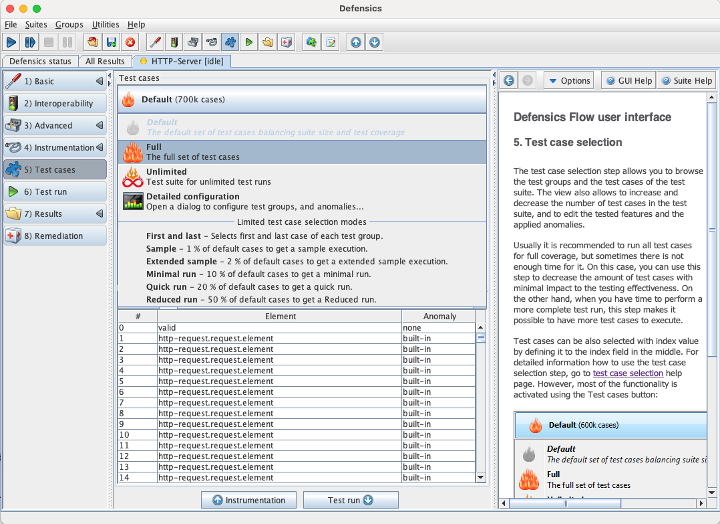Go back in the help panel
This screenshot has height=524, width=720.
point(508,80)
